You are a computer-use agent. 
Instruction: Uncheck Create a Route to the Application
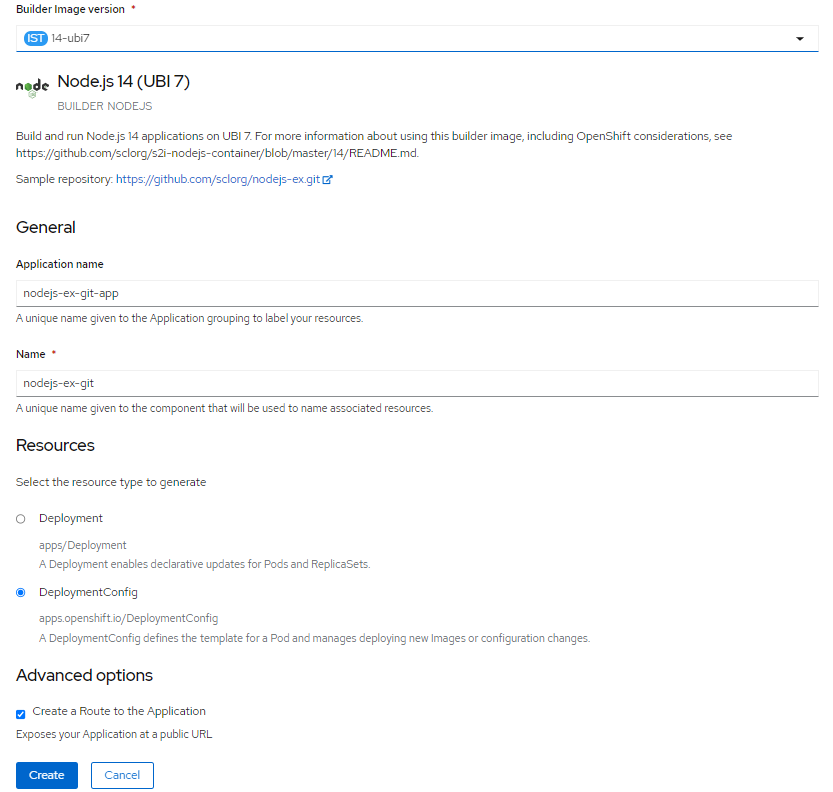click(21, 714)
